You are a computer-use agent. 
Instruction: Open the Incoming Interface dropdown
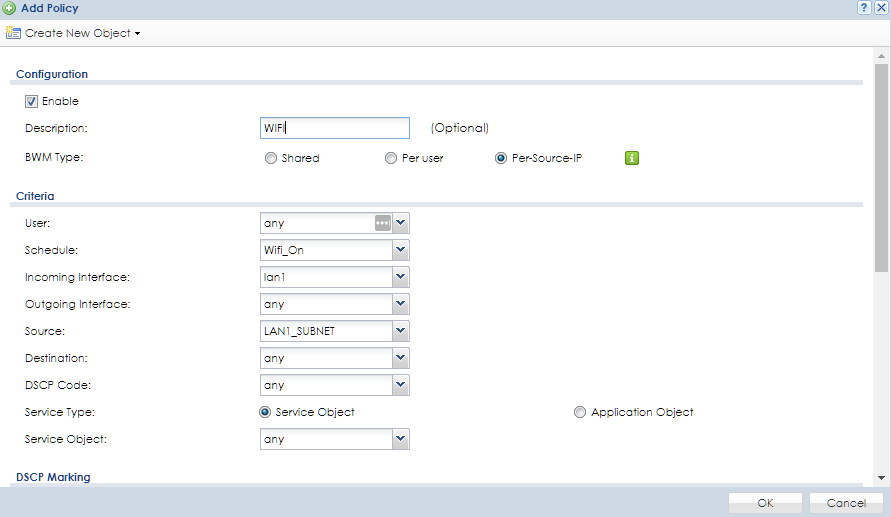400,277
